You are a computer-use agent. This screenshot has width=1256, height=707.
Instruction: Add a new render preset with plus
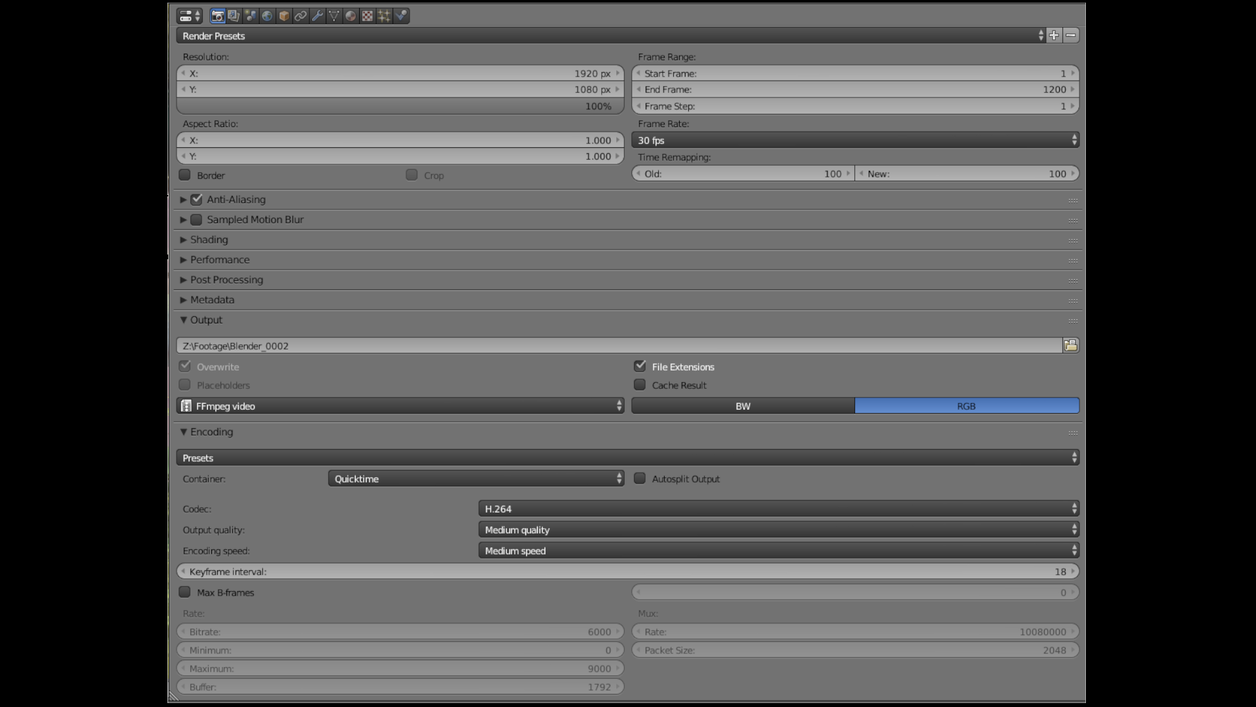pyautogui.click(x=1054, y=36)
